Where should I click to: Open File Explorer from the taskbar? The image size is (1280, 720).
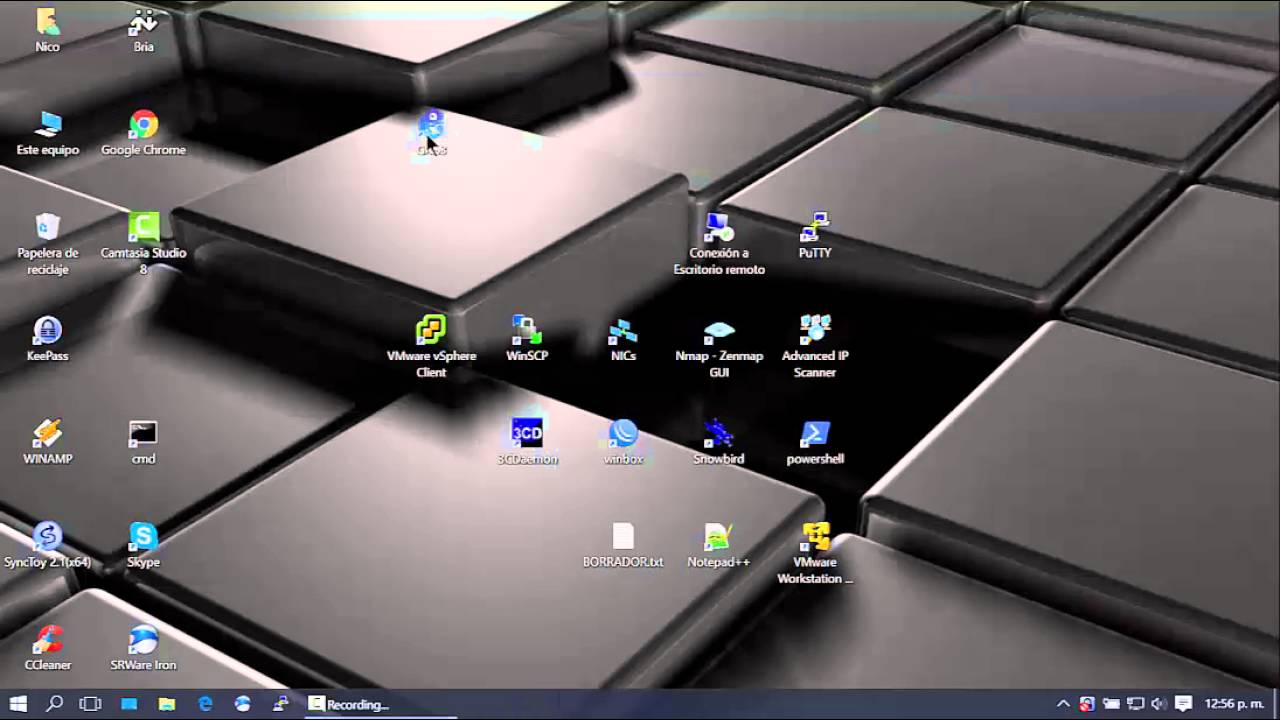tap(167, 704)
